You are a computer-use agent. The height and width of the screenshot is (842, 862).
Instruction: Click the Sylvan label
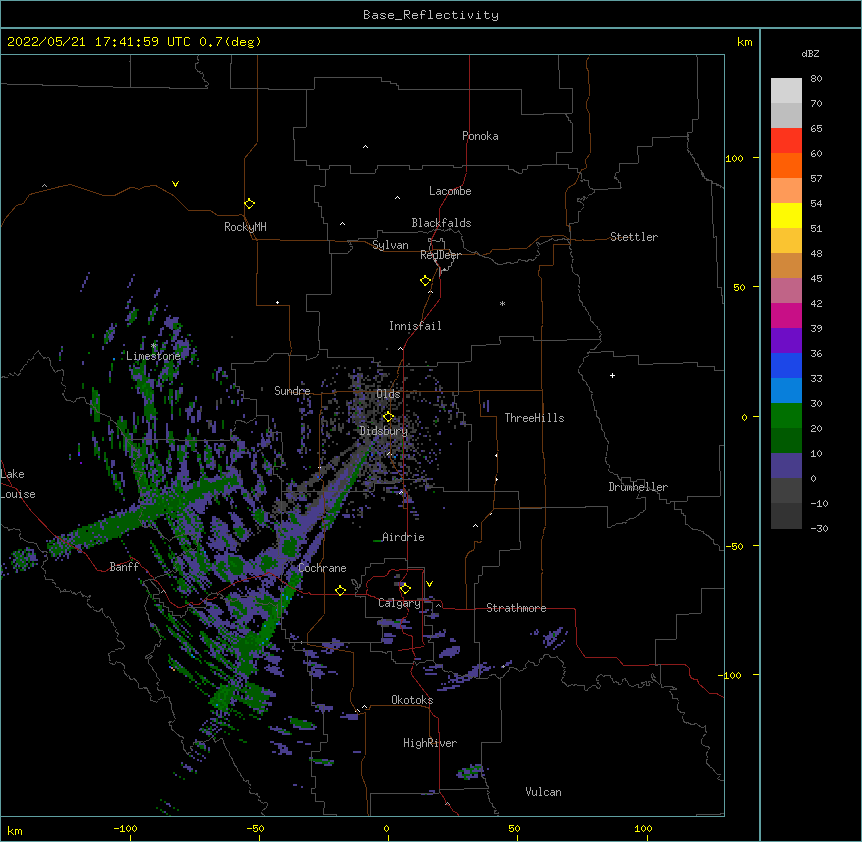[x=390, y=245]
